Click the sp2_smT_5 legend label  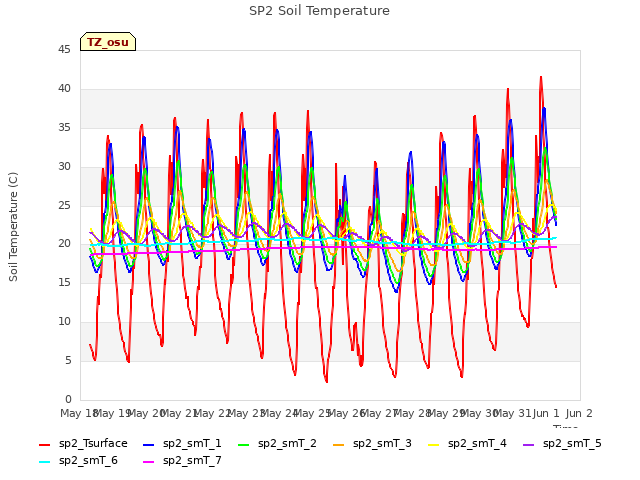tap(572, 444)
